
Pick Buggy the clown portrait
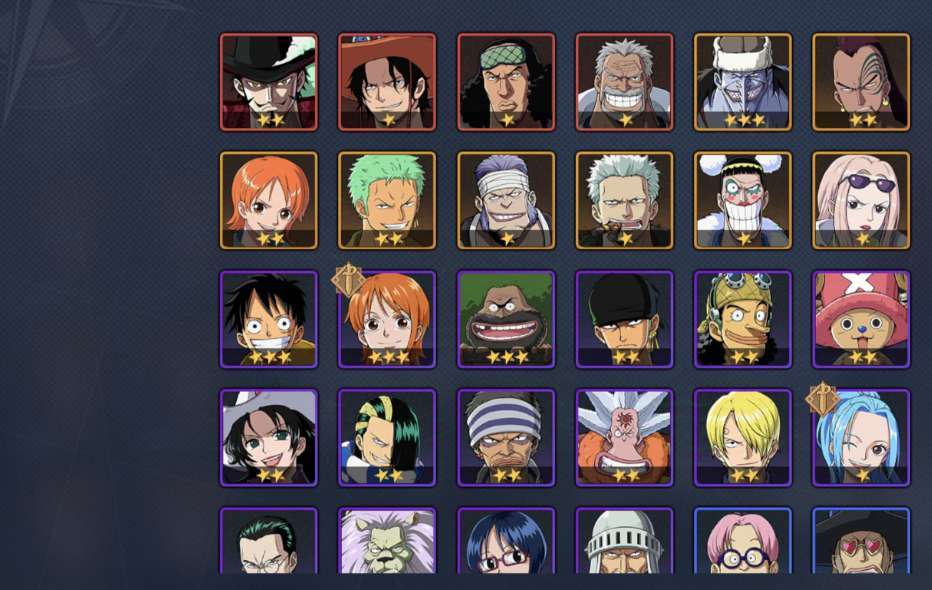coord(742,200)
